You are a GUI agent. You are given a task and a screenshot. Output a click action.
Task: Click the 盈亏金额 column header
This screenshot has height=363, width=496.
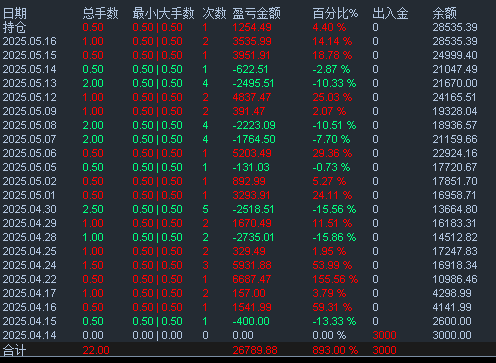click(257, 13)
